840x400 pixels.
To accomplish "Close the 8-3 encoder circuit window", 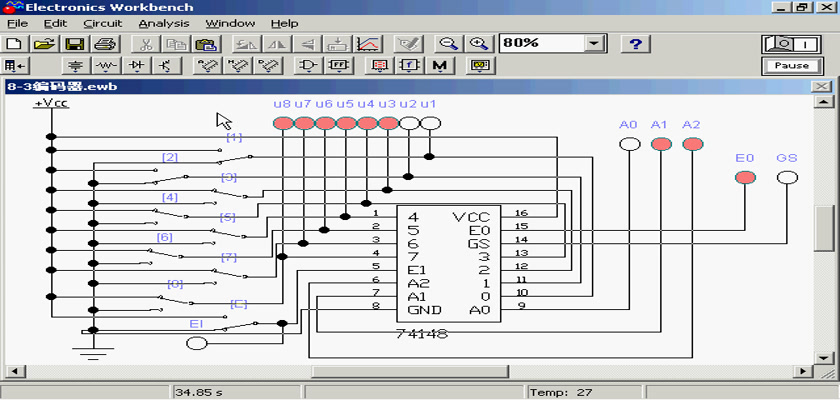I will pos(821,87).
